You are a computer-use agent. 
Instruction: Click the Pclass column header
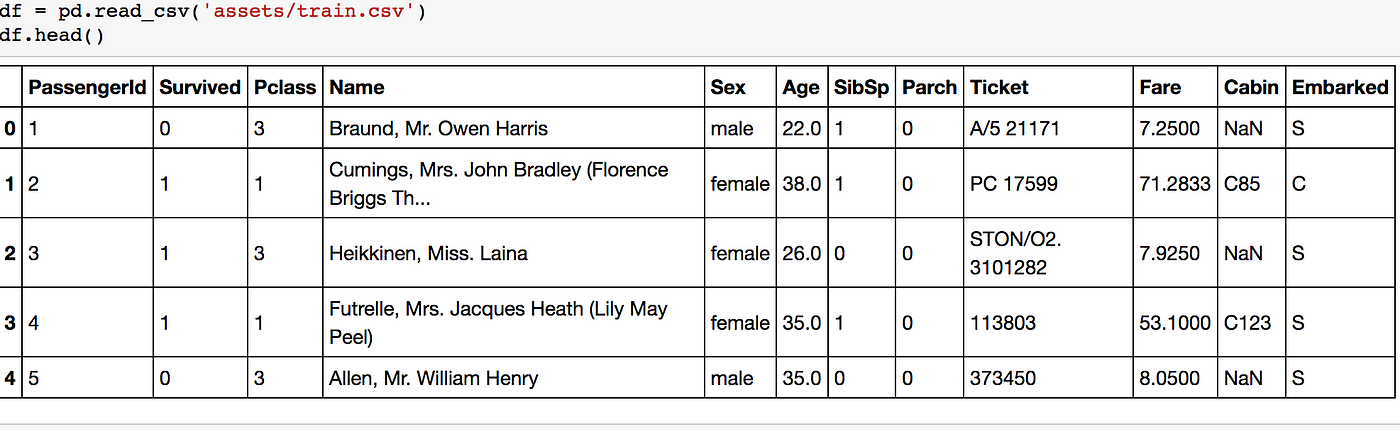[x=285, y=87]
